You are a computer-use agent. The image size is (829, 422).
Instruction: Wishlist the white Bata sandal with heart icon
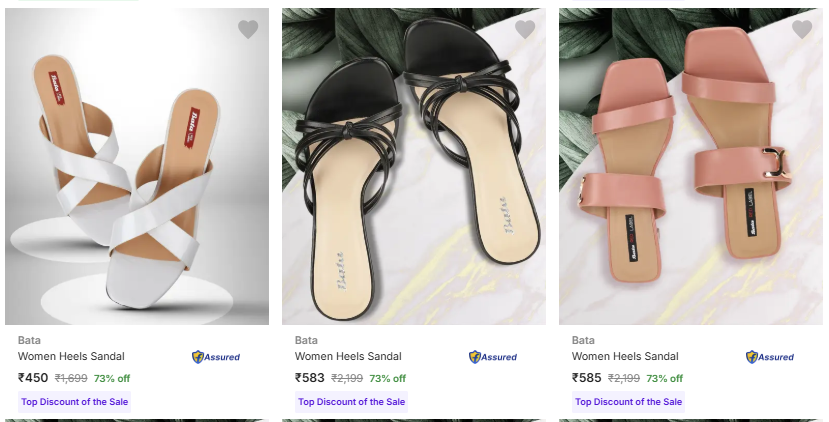click(248, 30)
